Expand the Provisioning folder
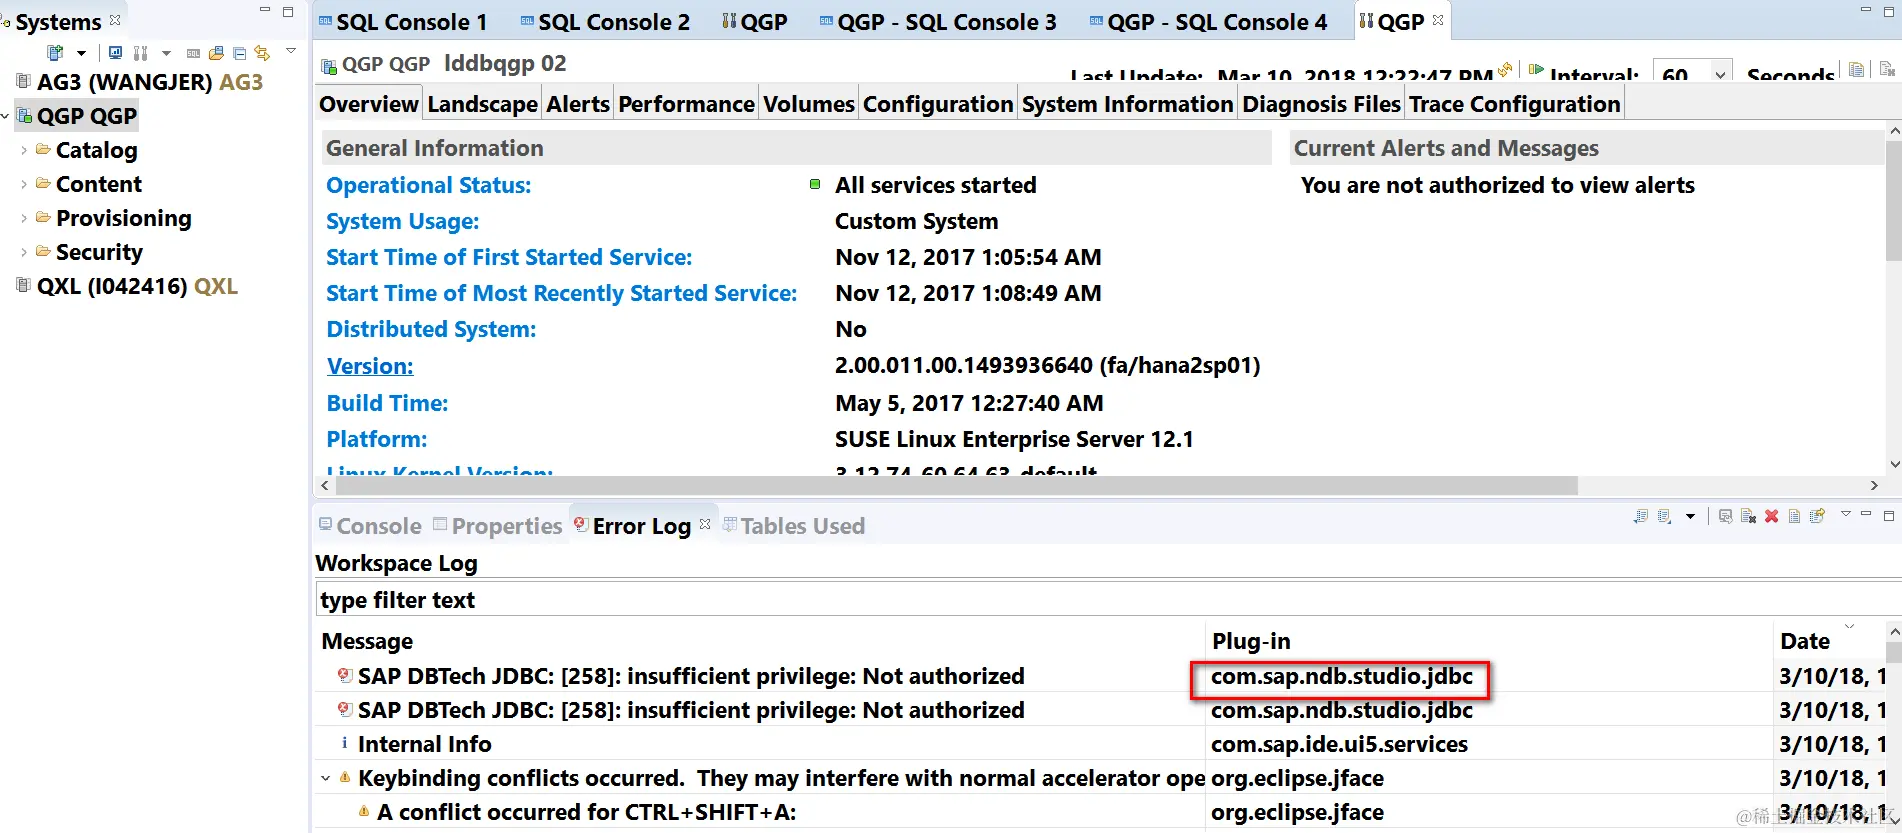Image resolution: width=1902 pixels, height=833 pixels. click(24, 218)
